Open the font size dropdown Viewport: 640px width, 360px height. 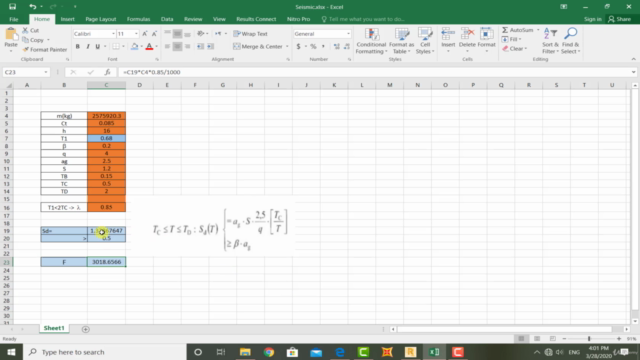(136, 34)
